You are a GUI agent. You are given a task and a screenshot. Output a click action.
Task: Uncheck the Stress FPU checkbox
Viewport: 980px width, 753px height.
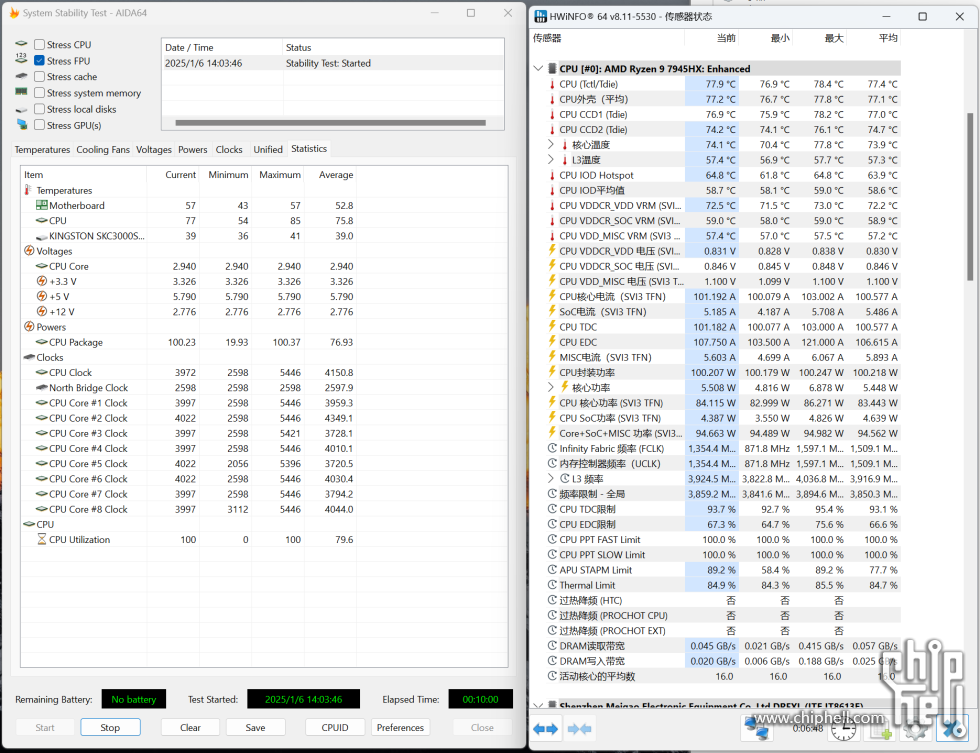39,61
